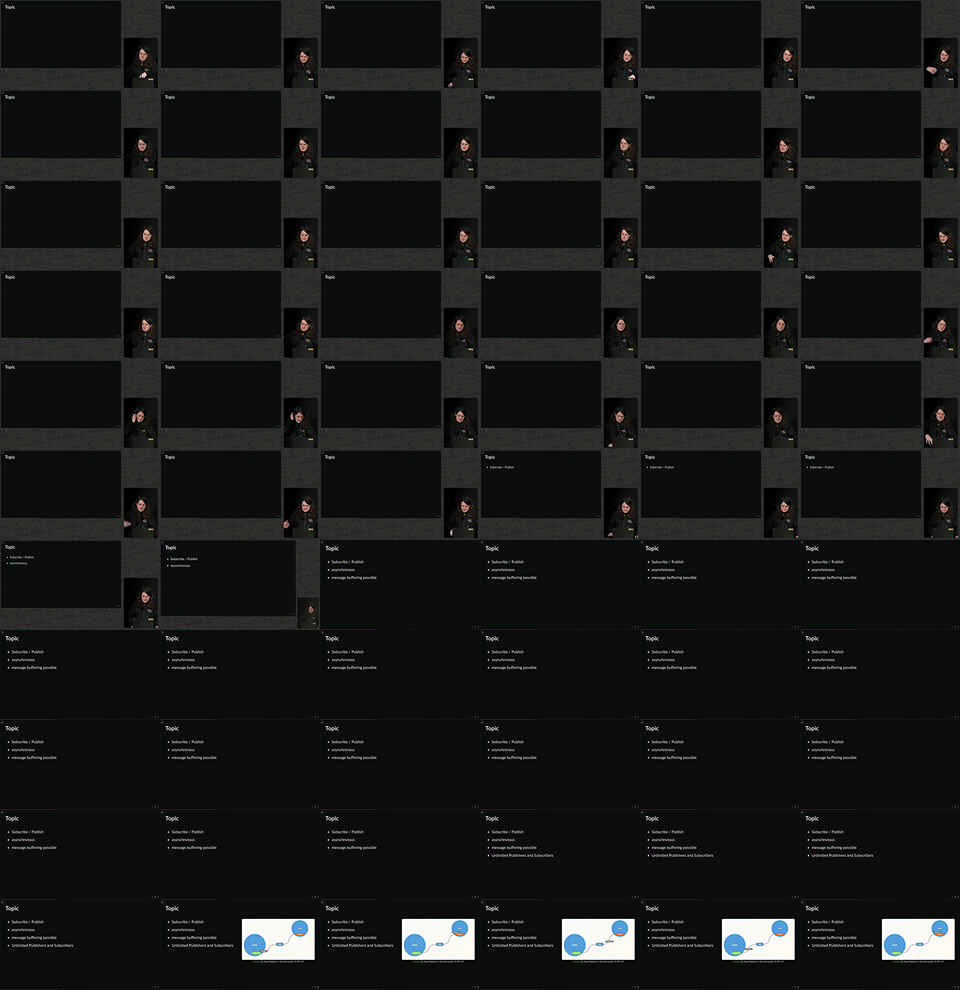Select the last frame before 'Subscribe / Publish' appears

pos(400,494)
